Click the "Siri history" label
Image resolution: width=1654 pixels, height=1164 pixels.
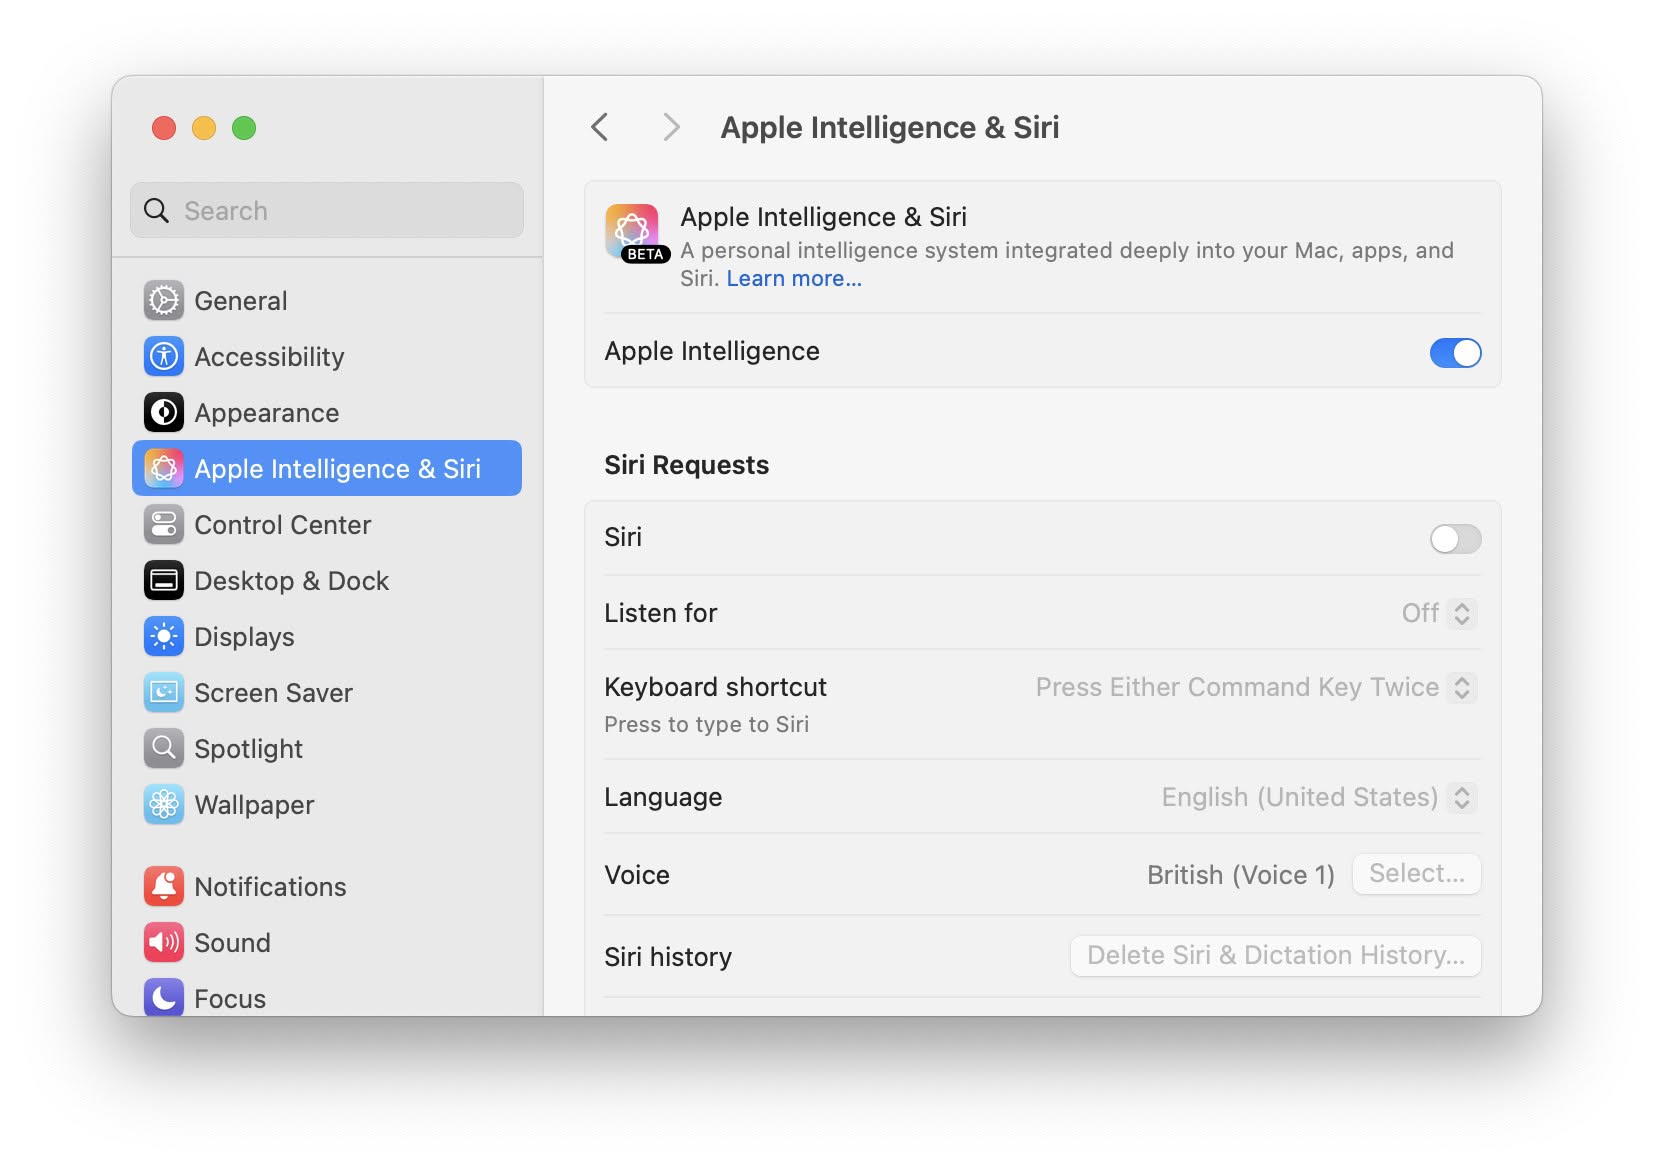[x=668, y=957]
